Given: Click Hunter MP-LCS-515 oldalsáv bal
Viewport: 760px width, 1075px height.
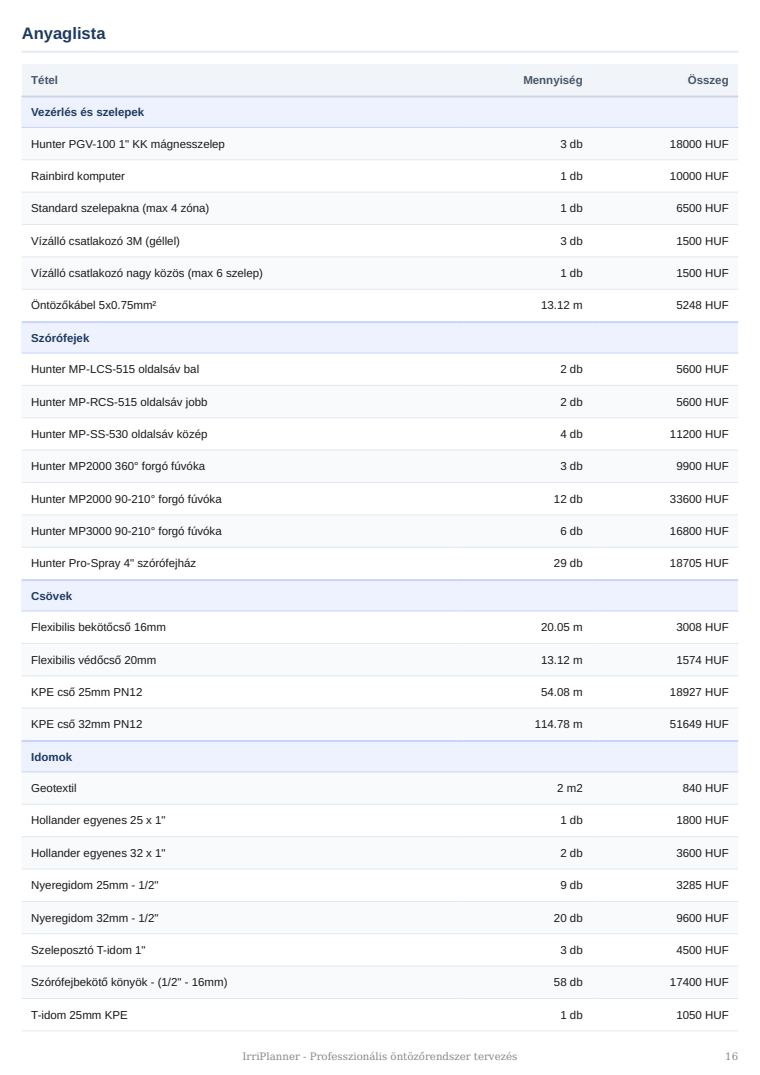Looking at the screenshot, I should click(115, 369).
